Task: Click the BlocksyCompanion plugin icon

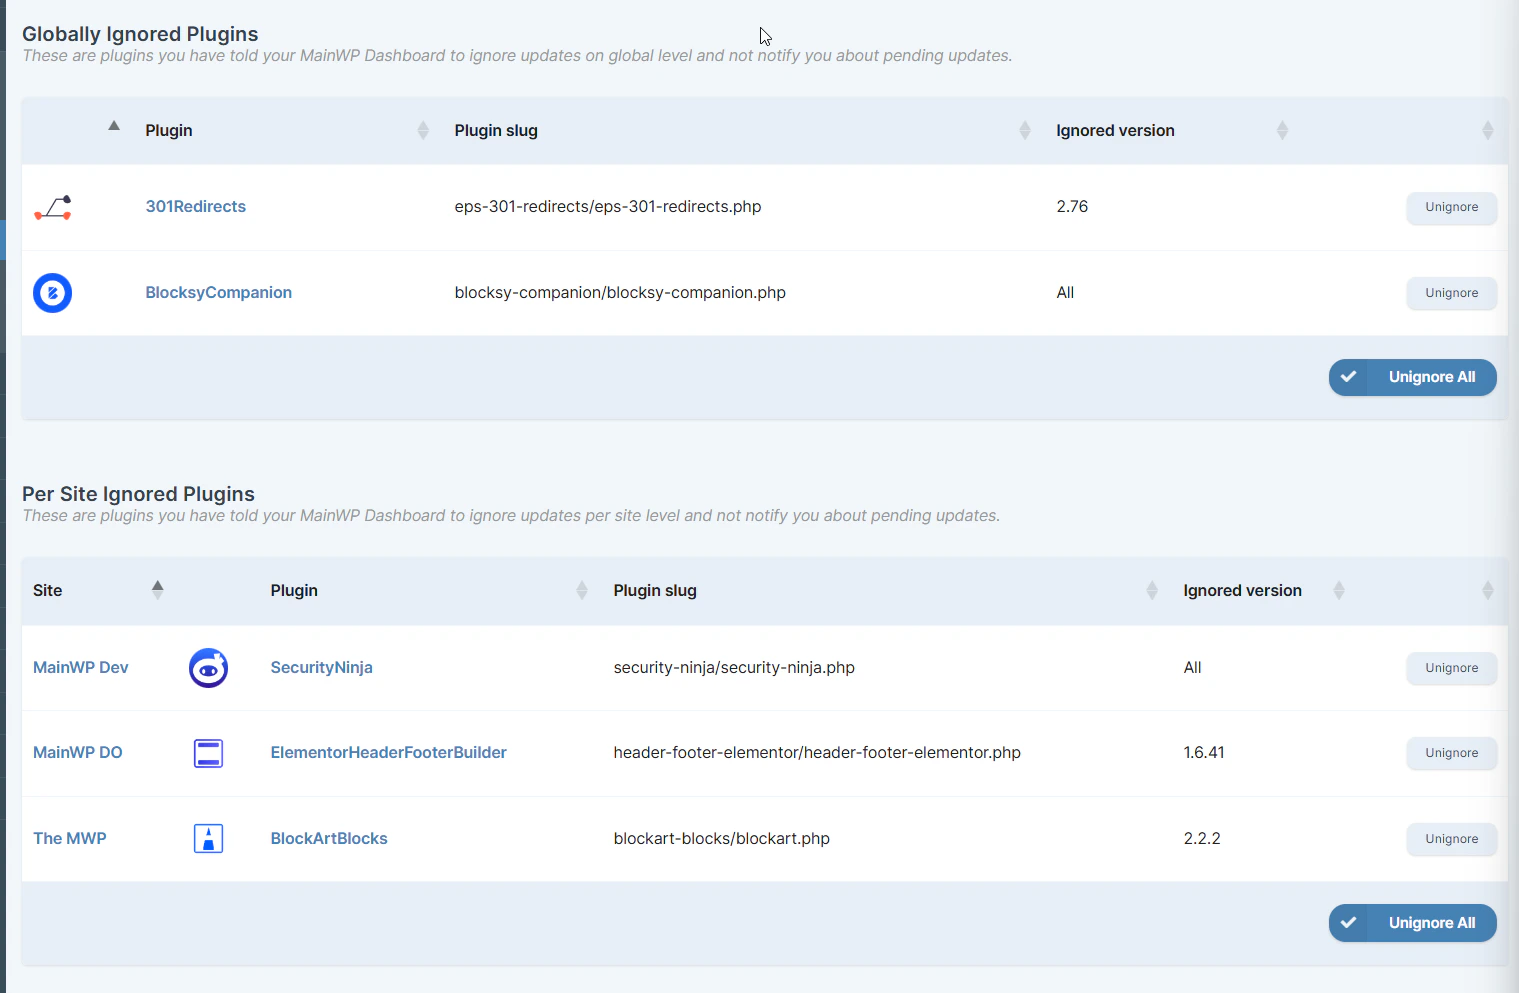Action: pos(53,293)
